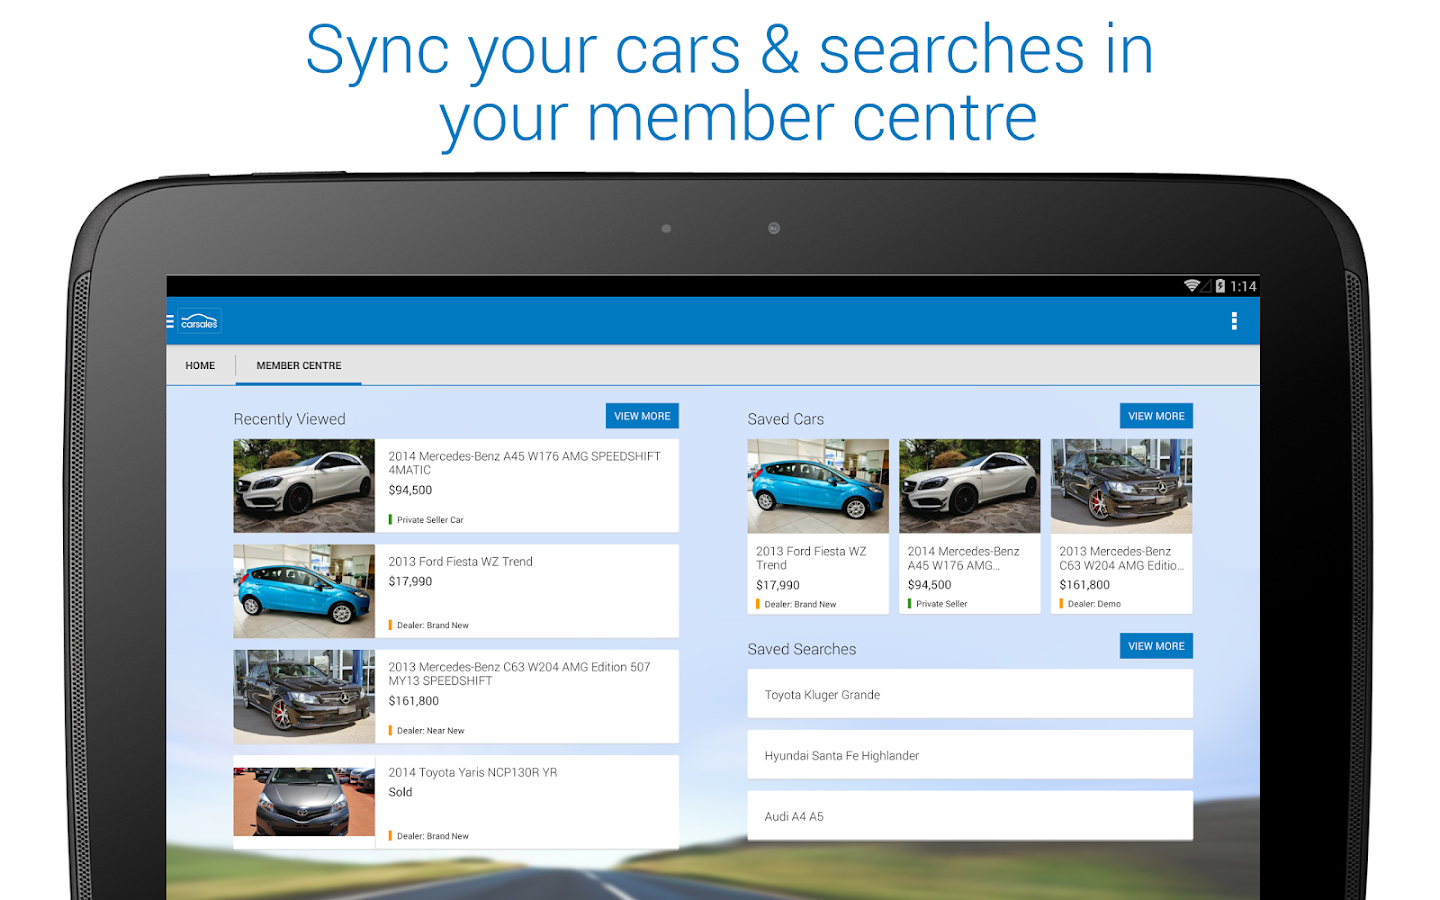1440x900 pixels.
Task: Tap the Dealer: Near New label
Action: [x=430, y=731]
